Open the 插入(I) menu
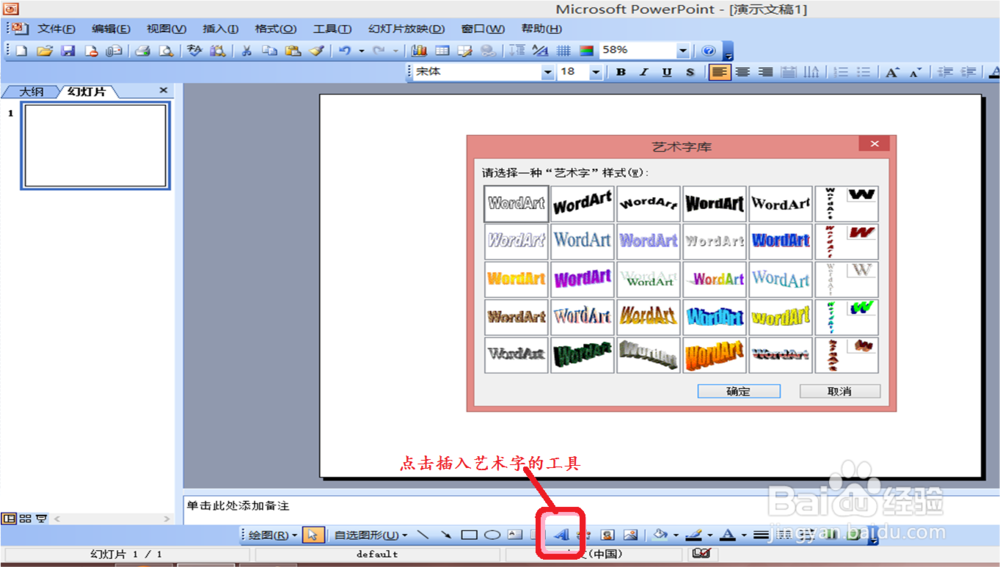The height and width of the screenshot is (567, 1000). [221, 29]
